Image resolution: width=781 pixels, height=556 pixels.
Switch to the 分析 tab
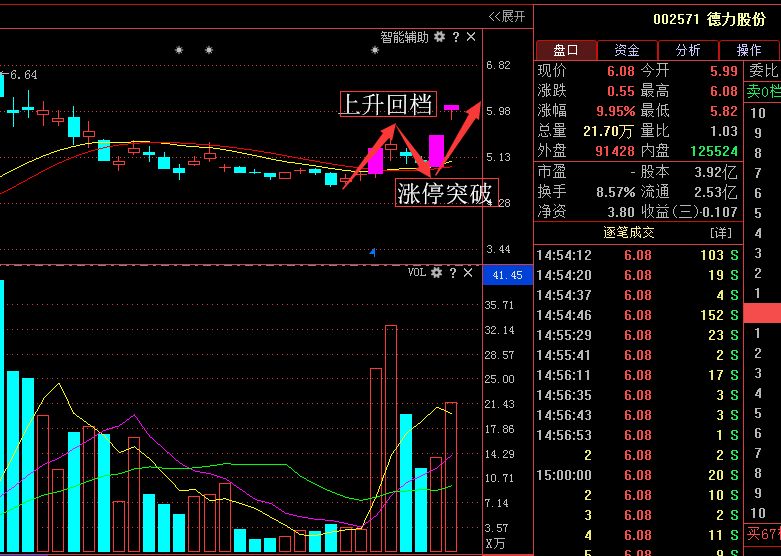click(688, 50)
